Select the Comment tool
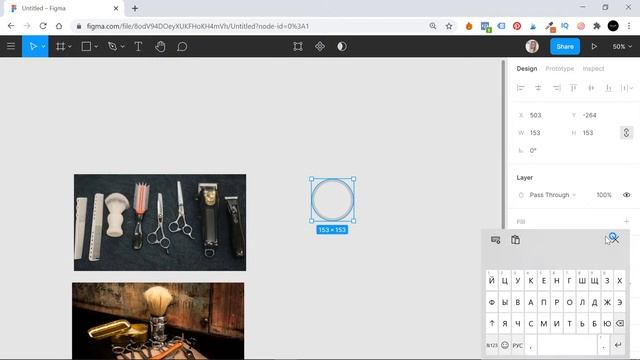 pyautogui.click(x=182, y=47)
